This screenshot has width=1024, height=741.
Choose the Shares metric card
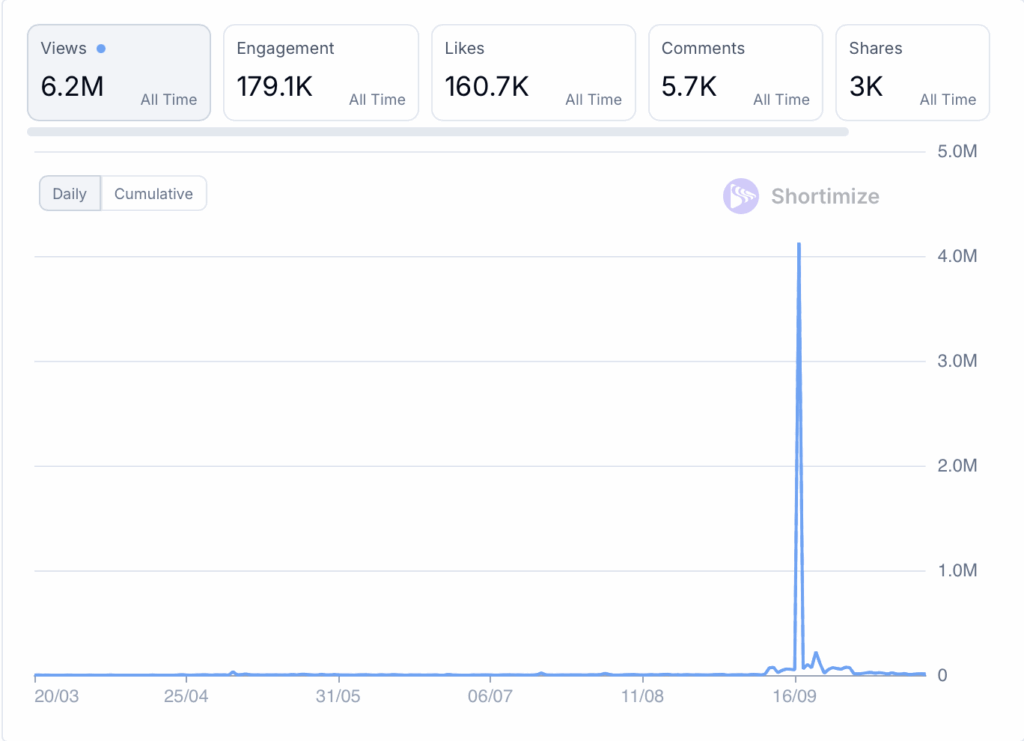(912, 73)
